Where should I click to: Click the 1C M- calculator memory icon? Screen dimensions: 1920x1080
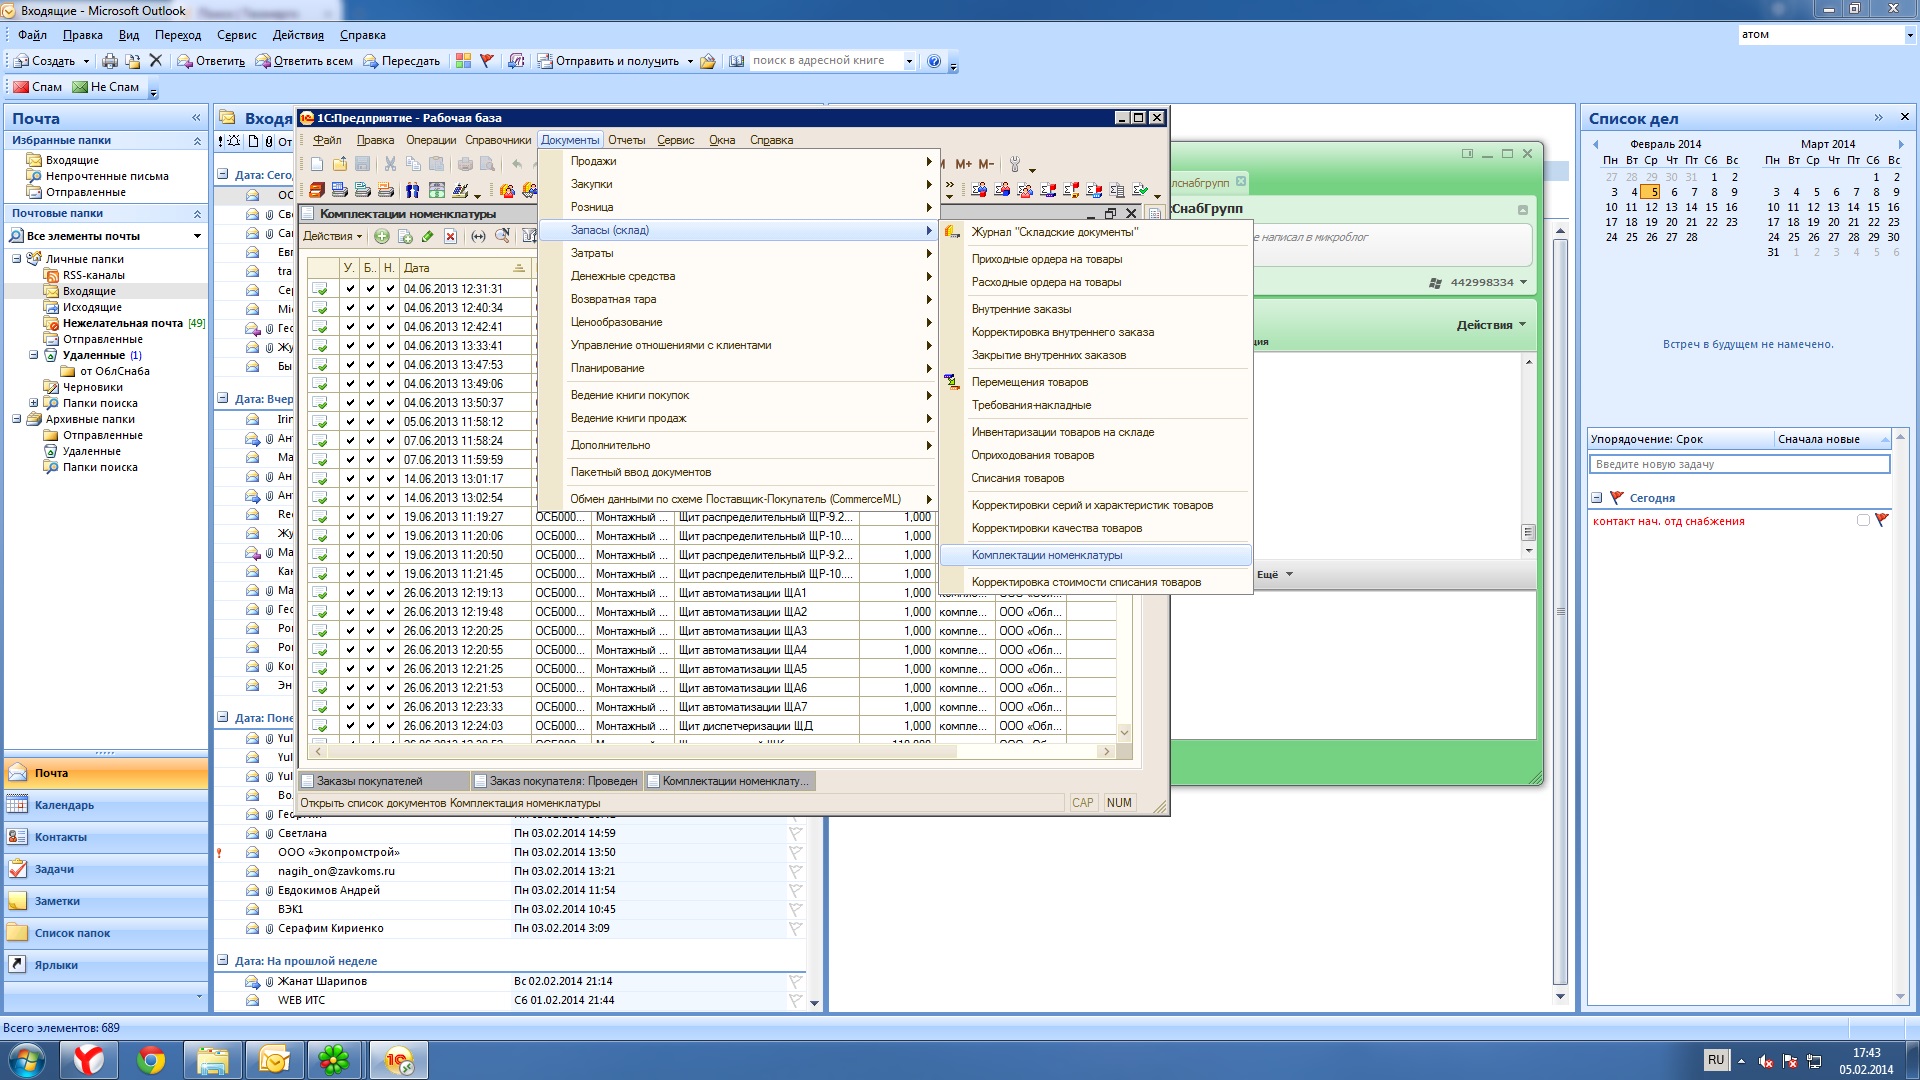[x=986, y=164]
